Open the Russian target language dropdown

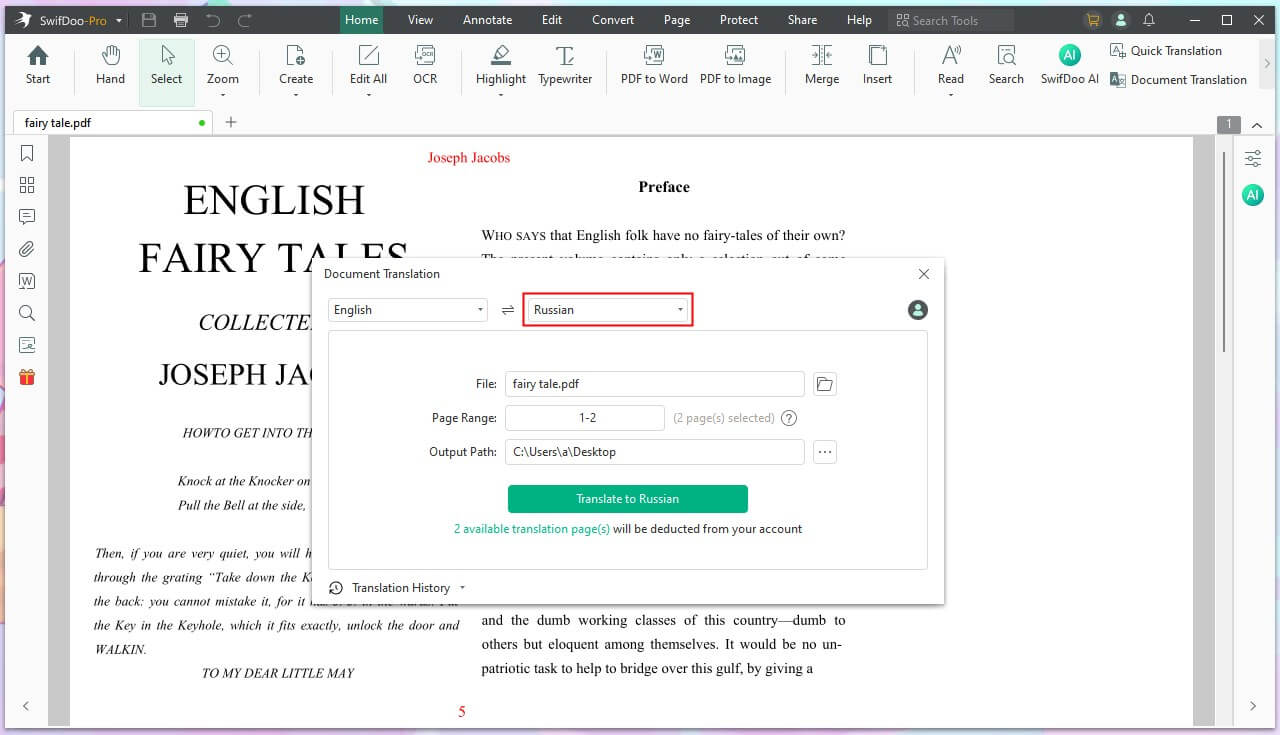pyautogui.click(x=608, y=310)
